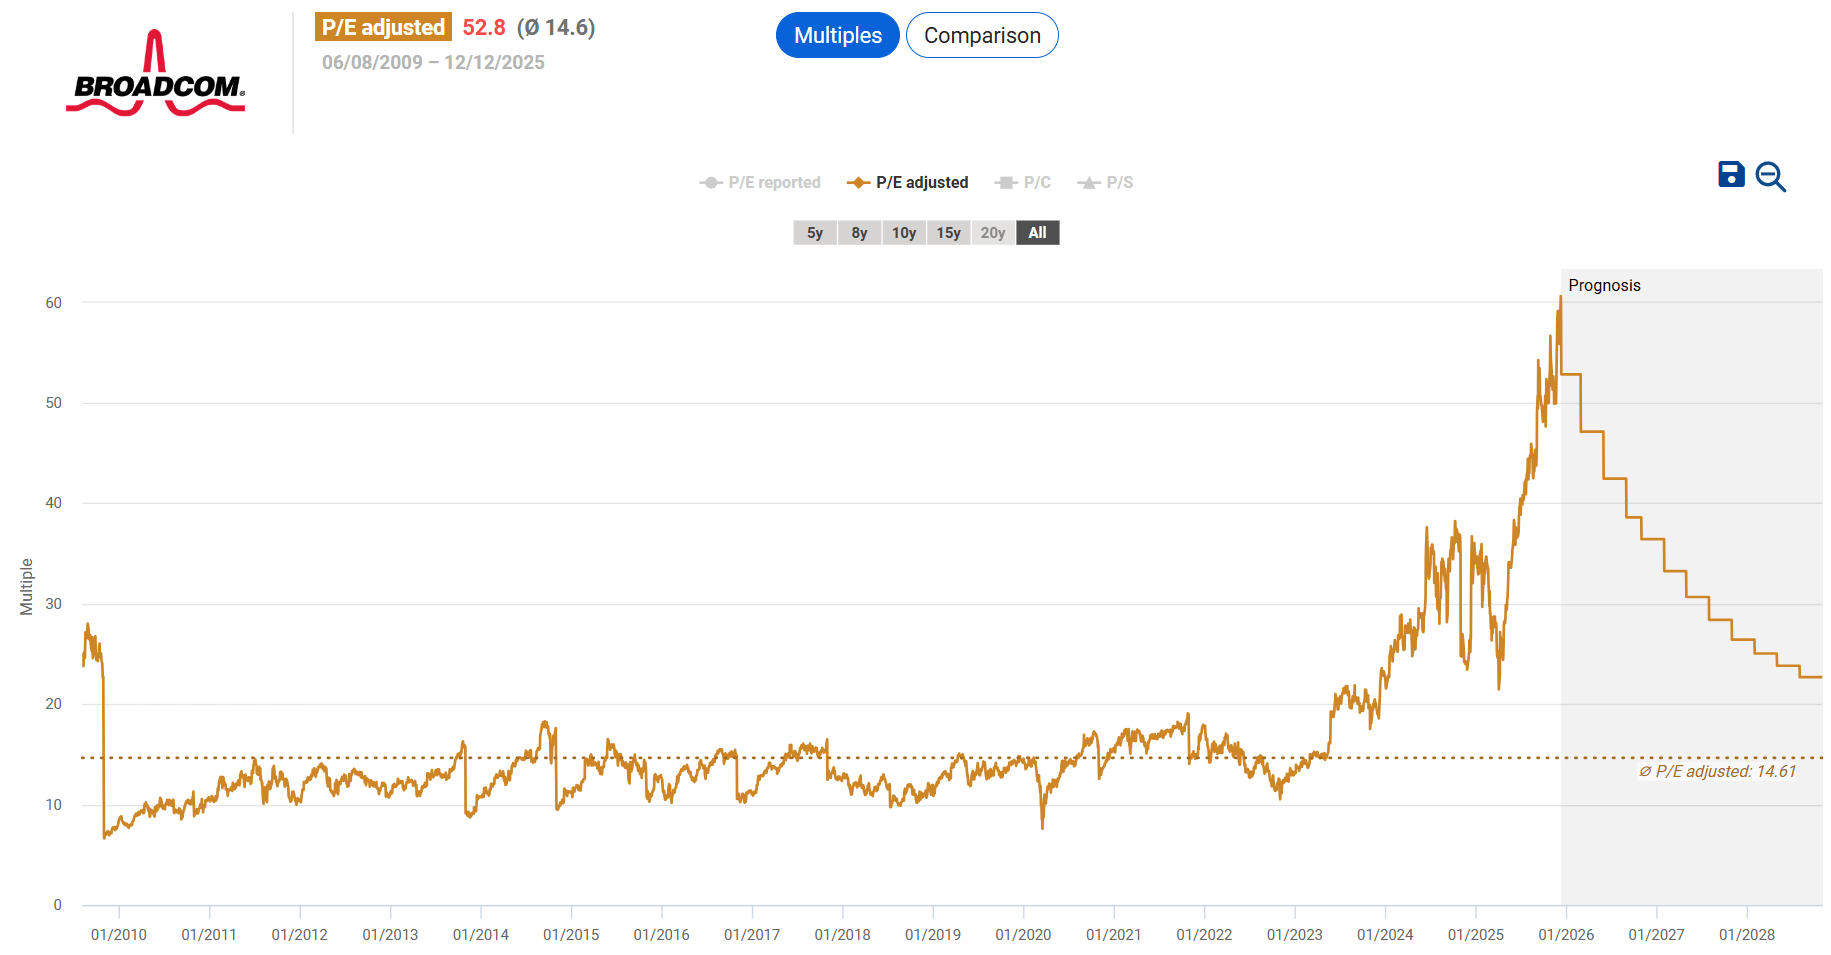Select the 5y time range
The image size is (1831, 955).
(814, 232)
